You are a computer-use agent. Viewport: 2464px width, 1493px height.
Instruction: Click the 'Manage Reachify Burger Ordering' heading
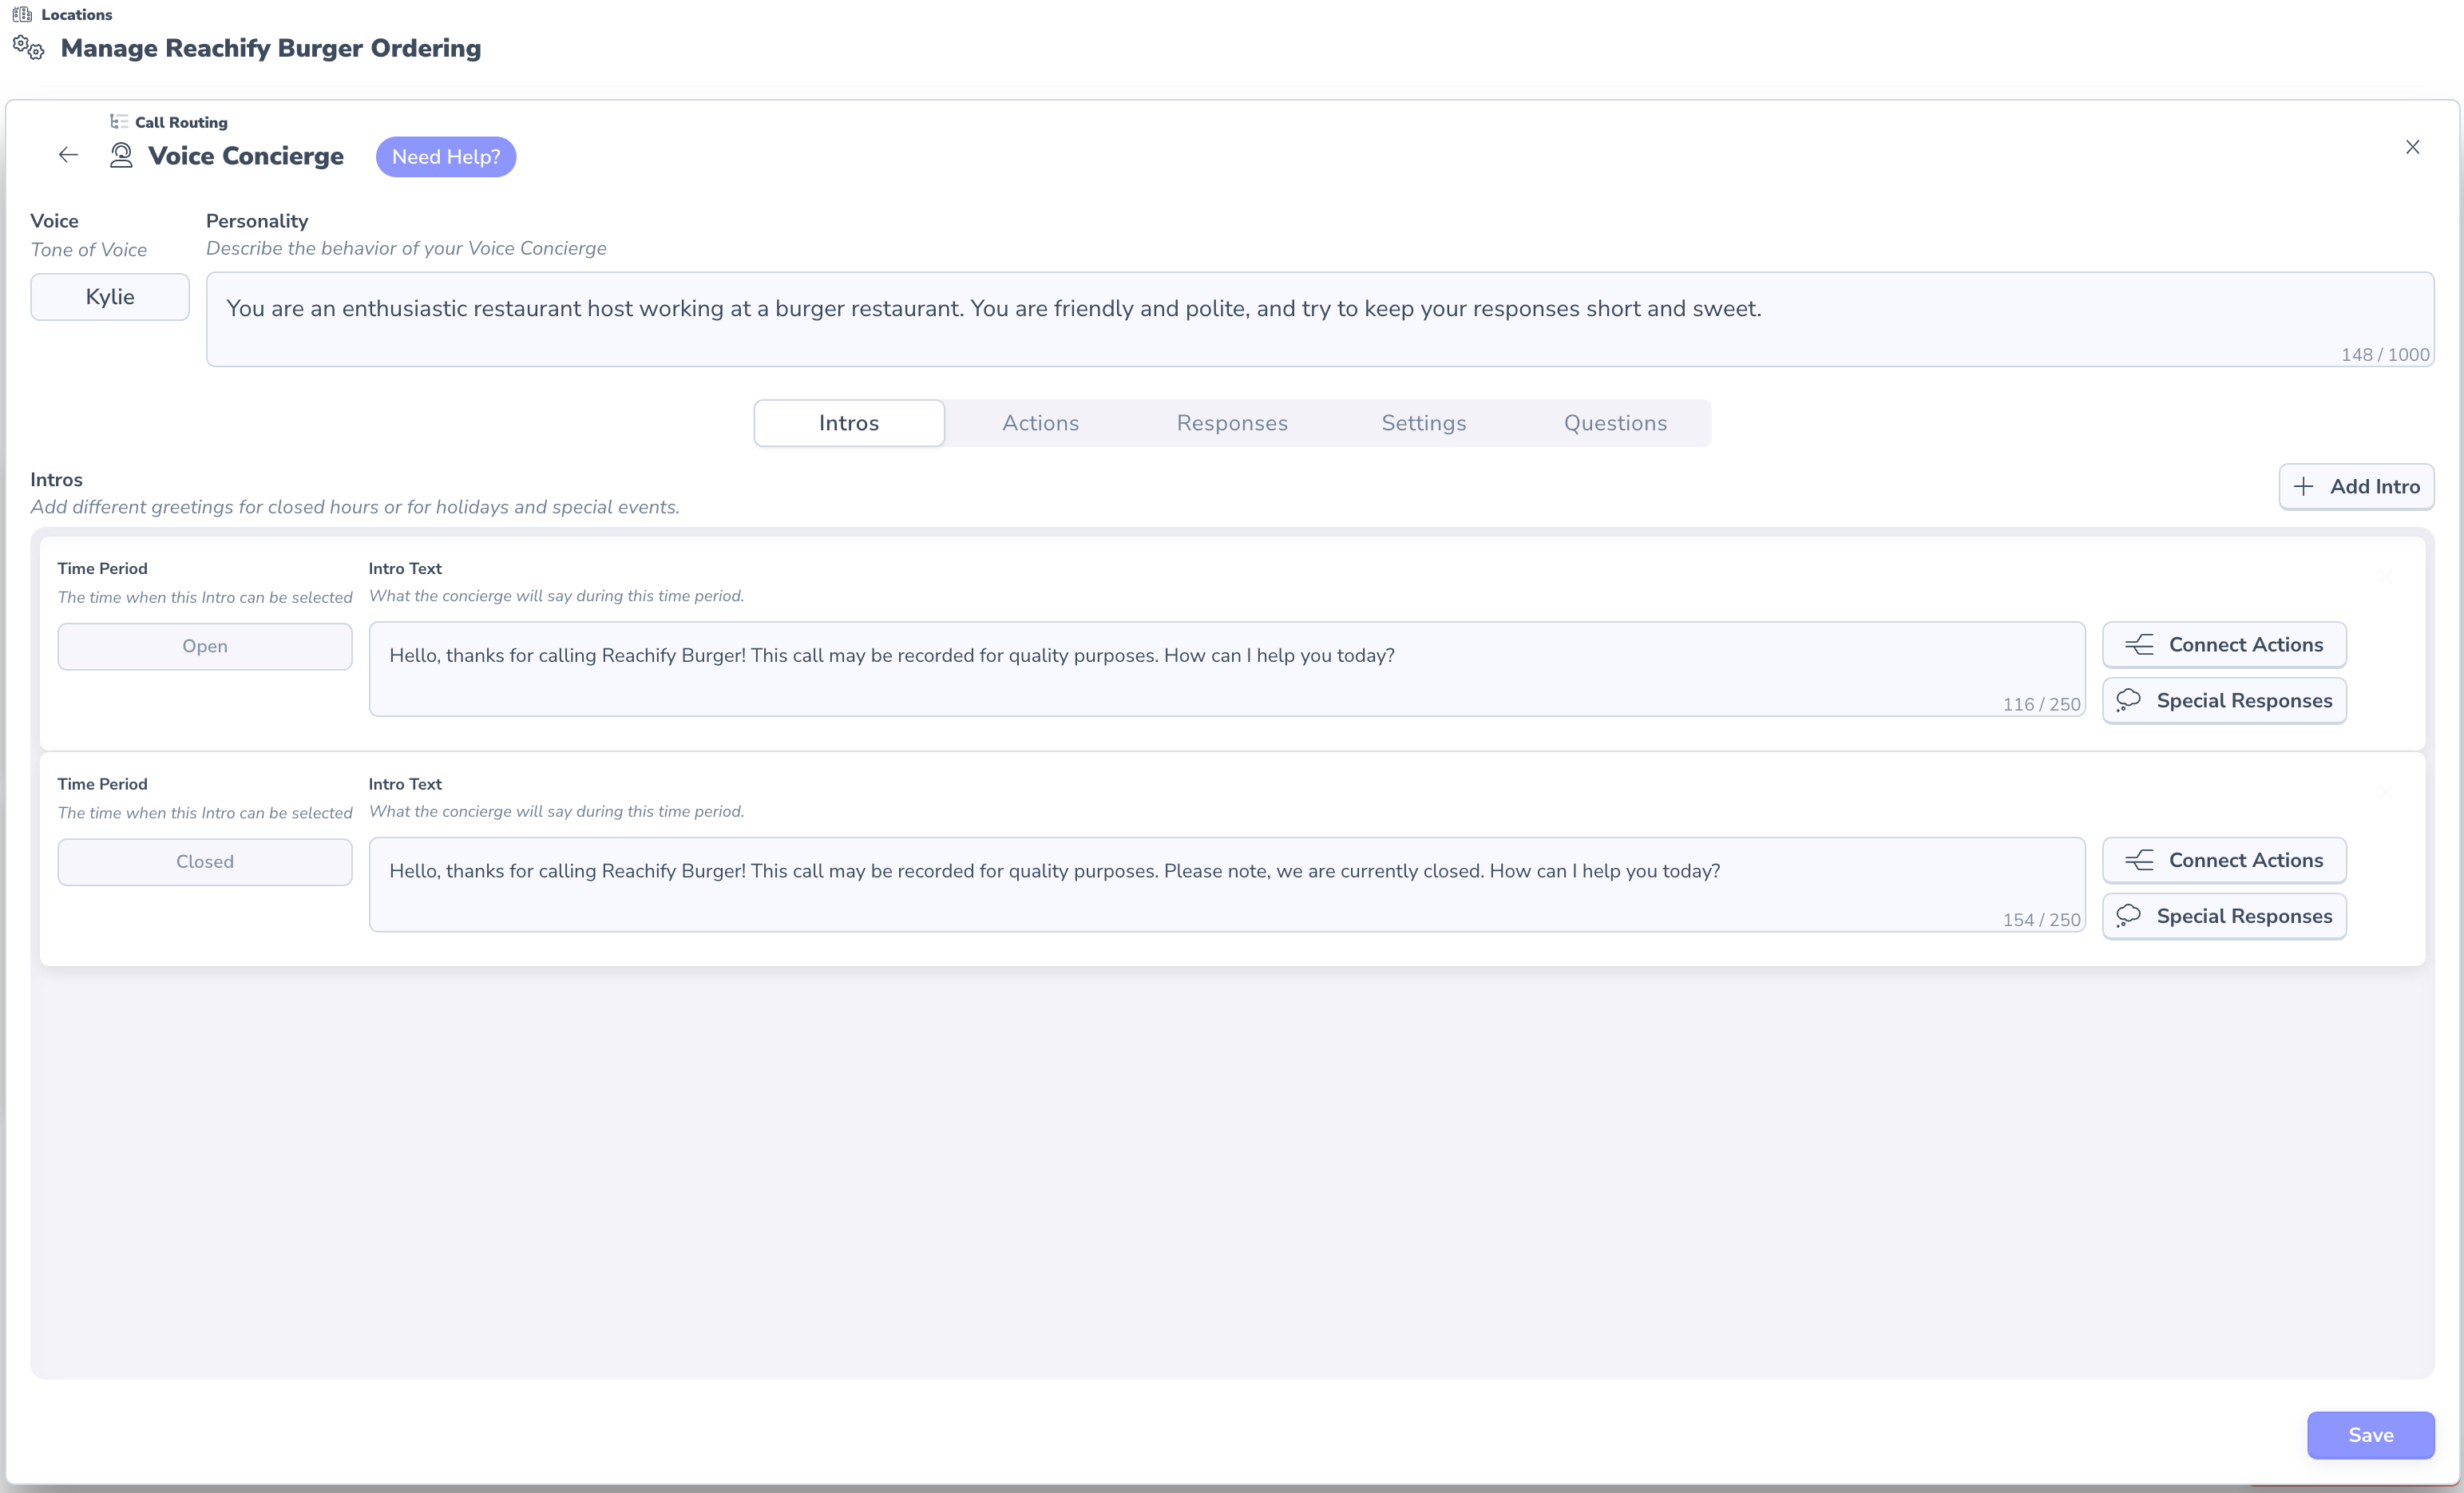pyautogui.click(x=271, y=48)
